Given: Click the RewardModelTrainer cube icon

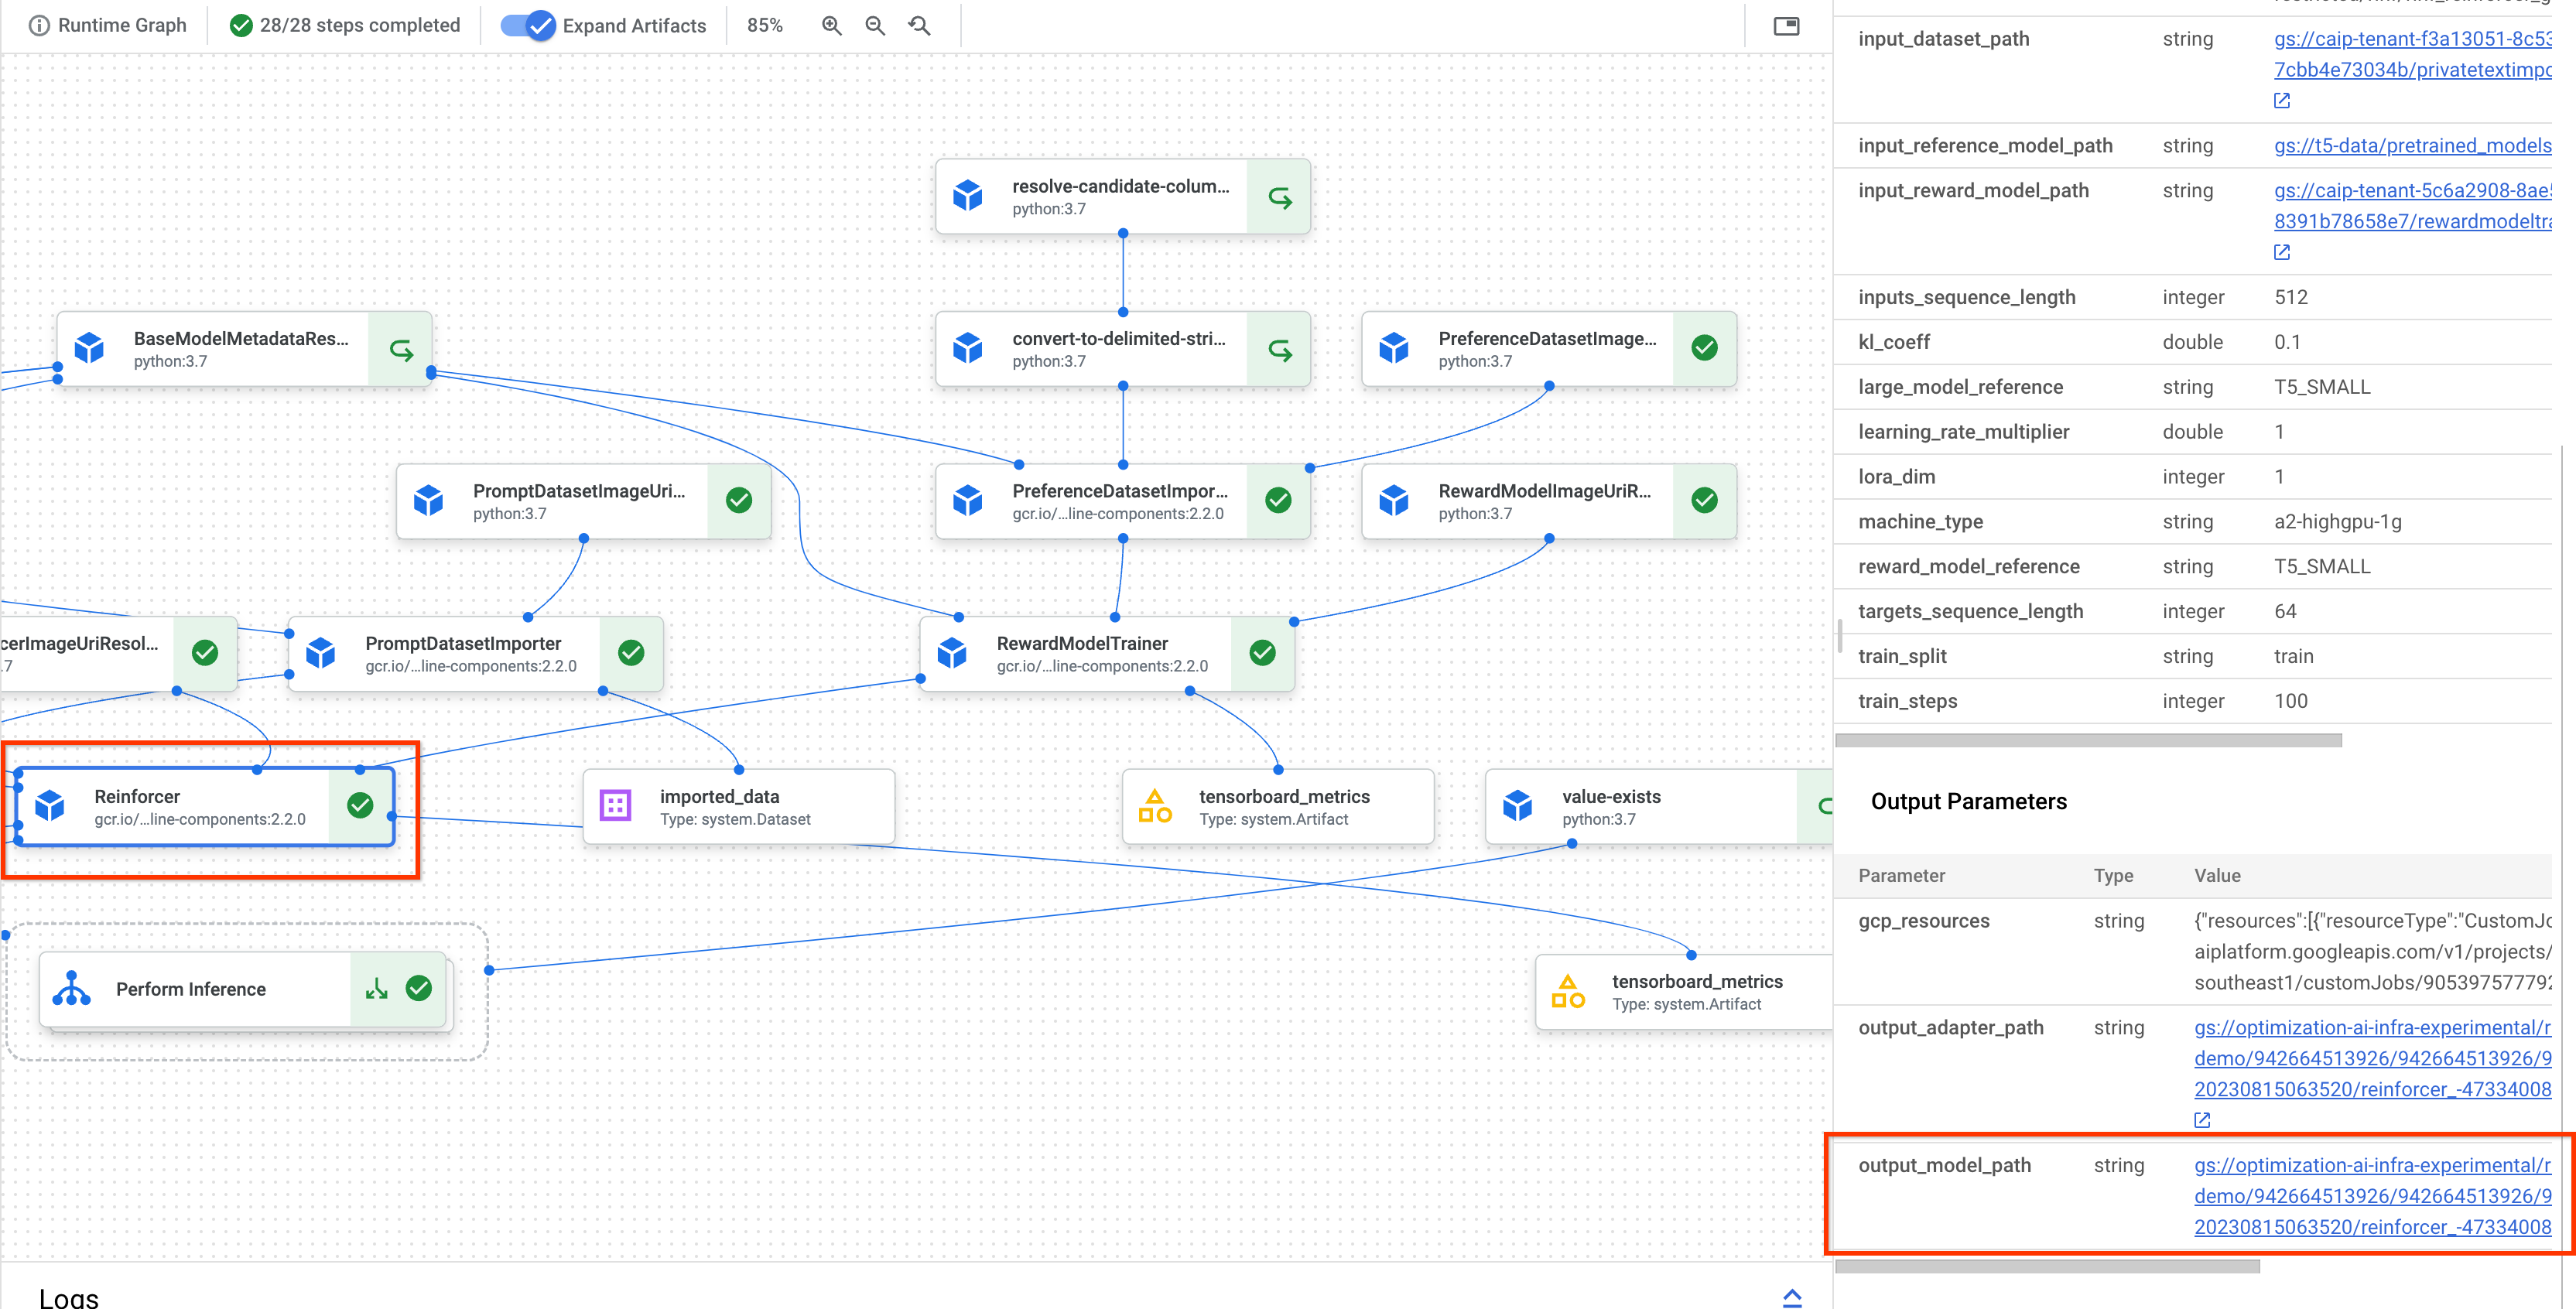Looking at the screenshot, I should point(952,653).
